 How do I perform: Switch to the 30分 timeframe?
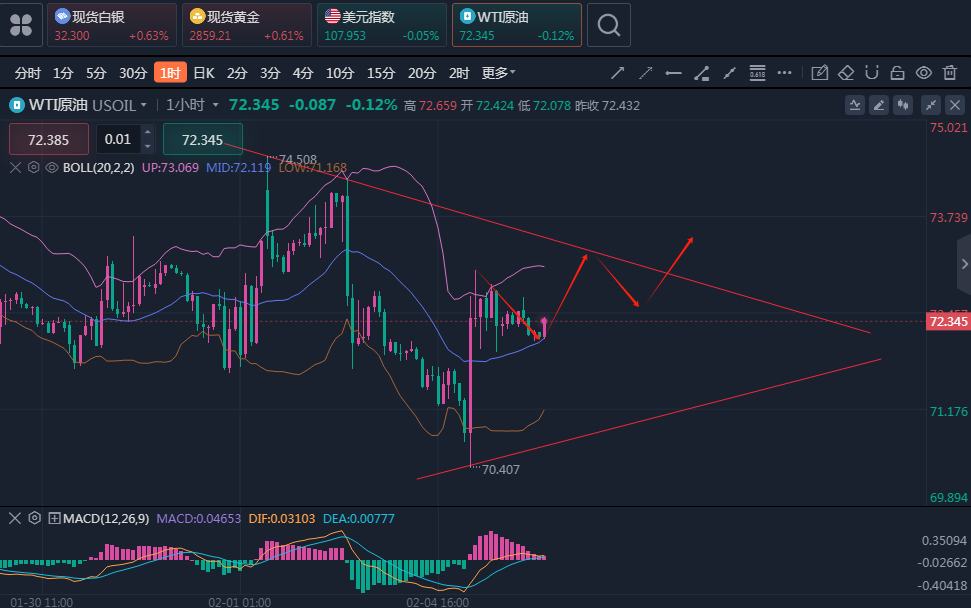133,72
